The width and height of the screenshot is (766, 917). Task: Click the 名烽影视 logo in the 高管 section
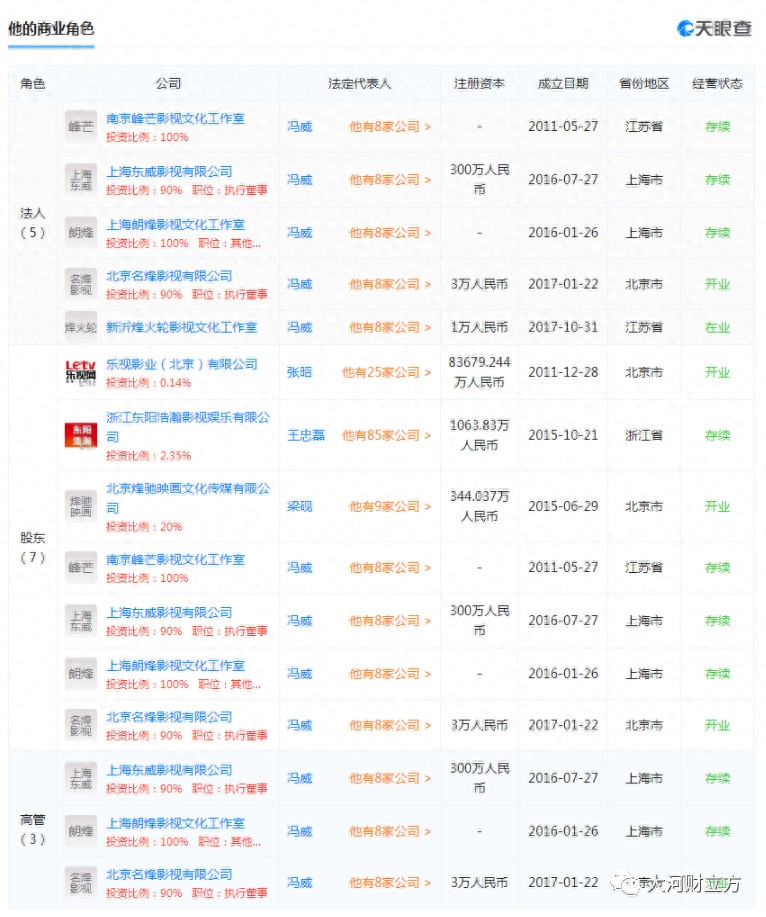click(81, 882)
